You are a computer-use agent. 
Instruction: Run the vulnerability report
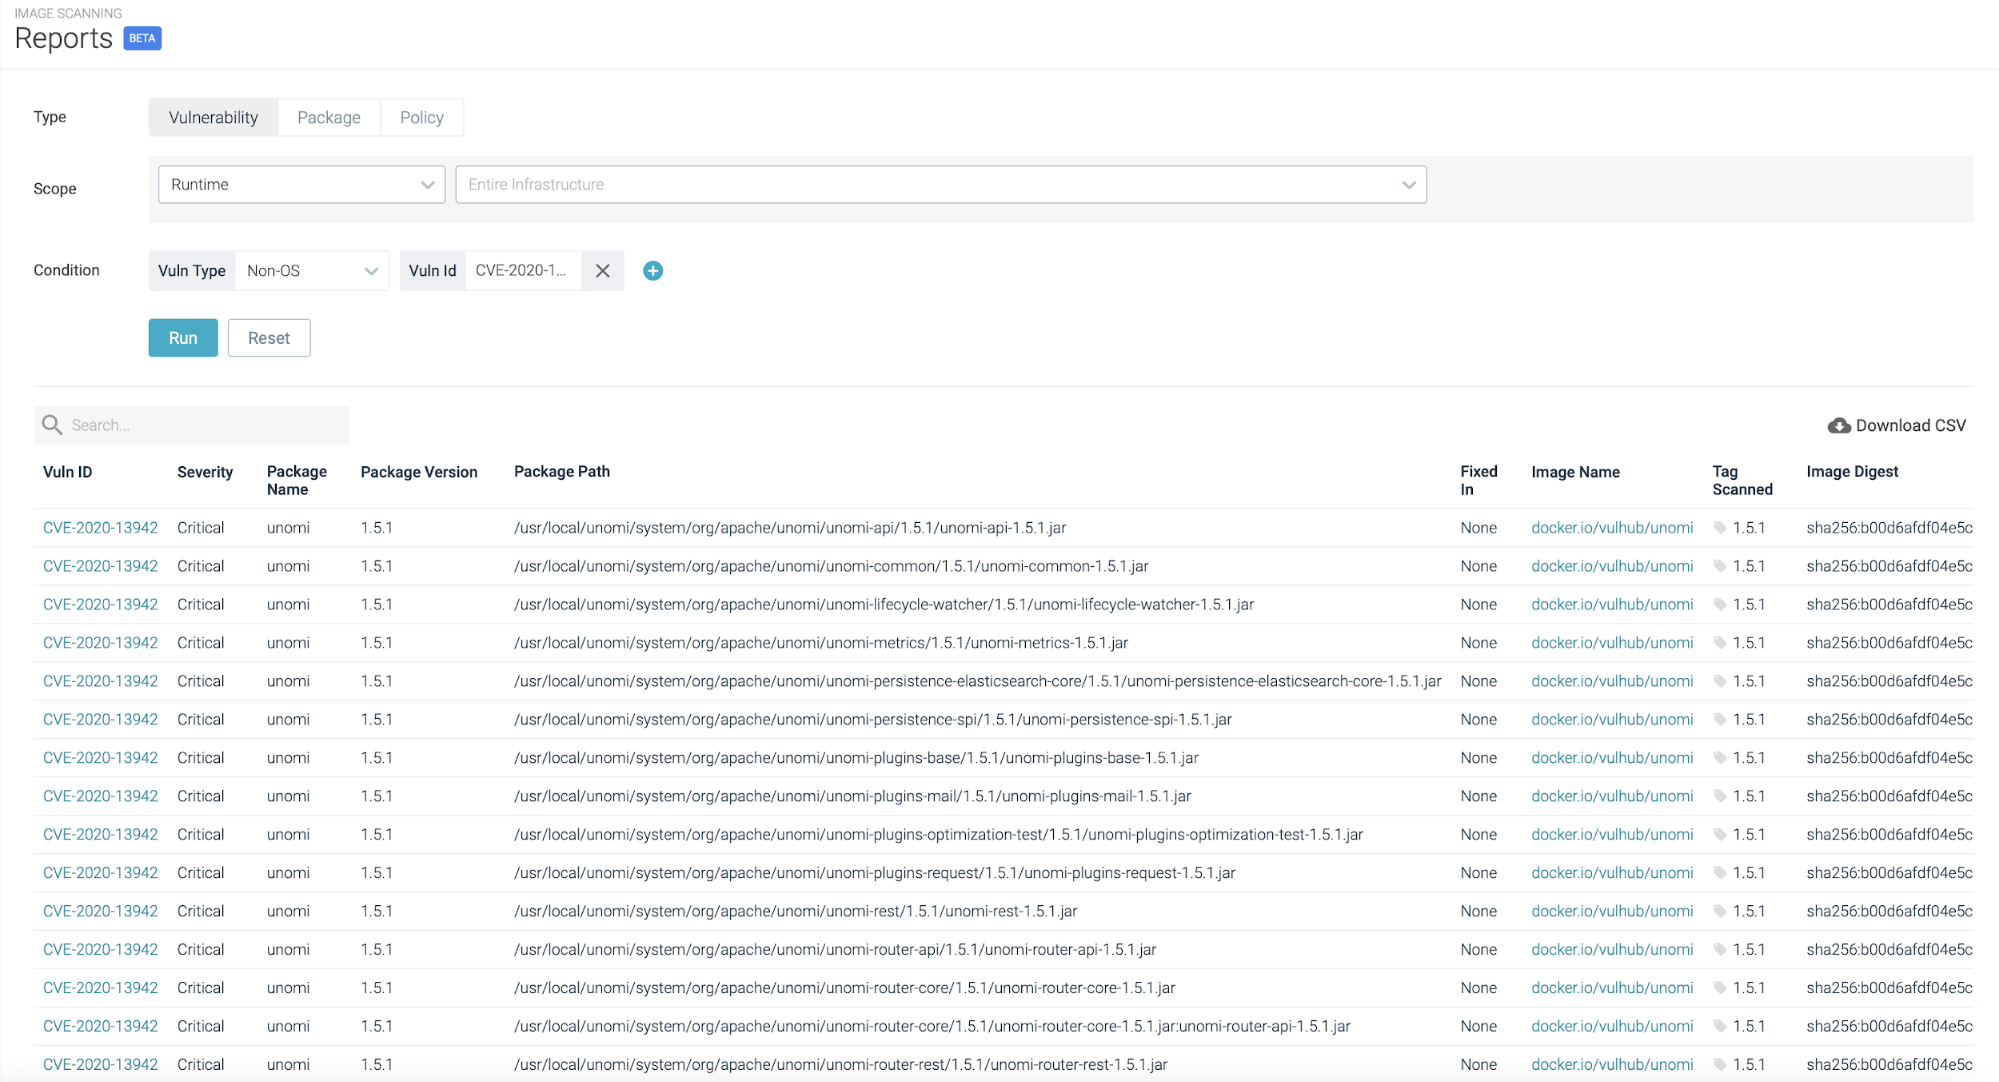pyautogui.click(x=183, y=338)
